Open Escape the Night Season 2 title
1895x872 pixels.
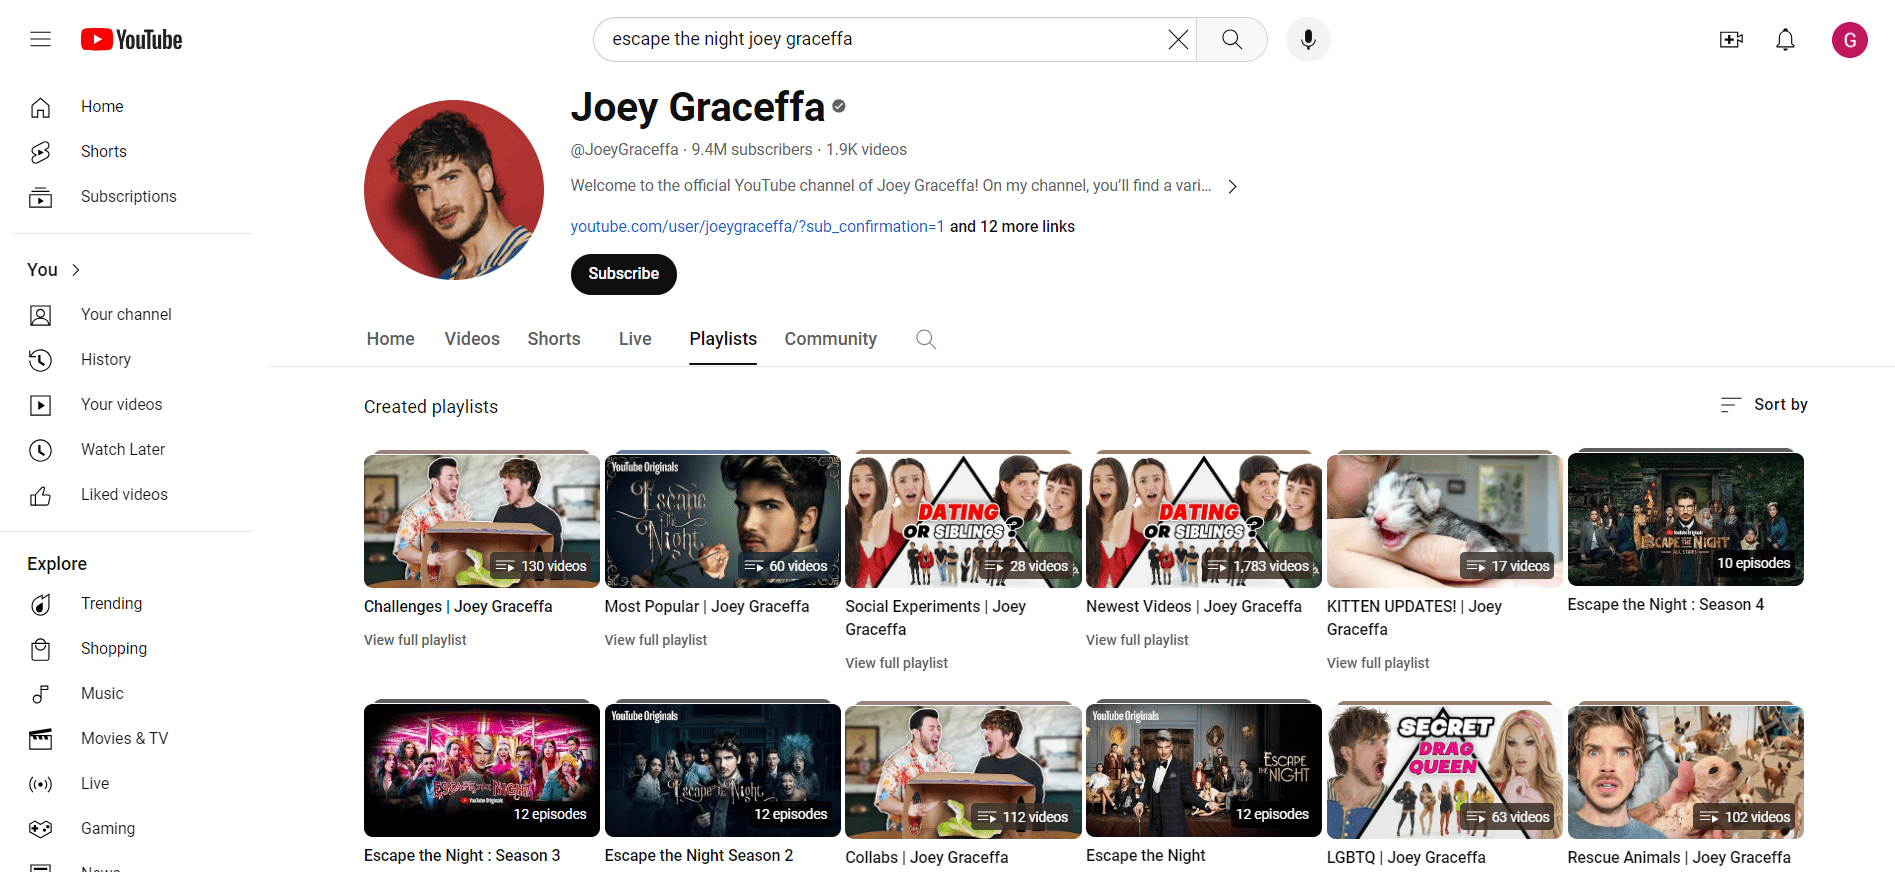(x=699, y=856)
